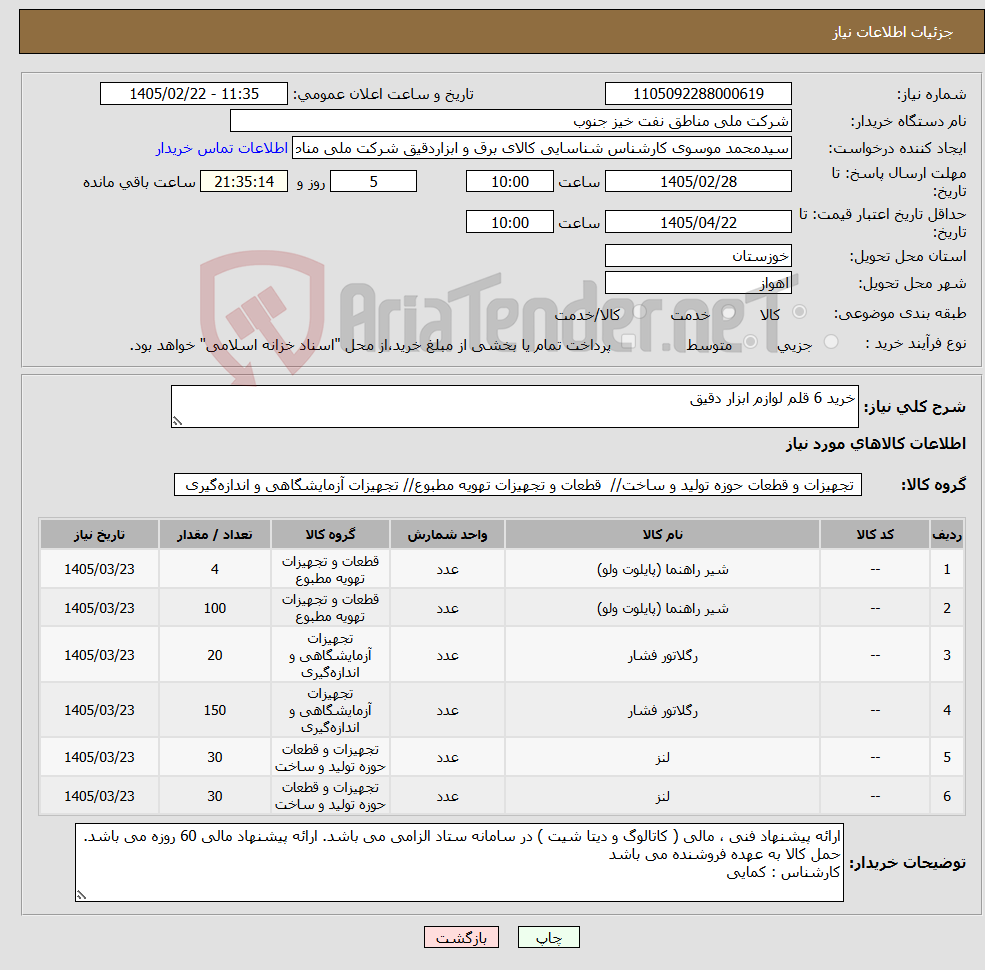Click the resize handle of buyer notes textarea
This screenshot has height=970, width=985.
81,895
